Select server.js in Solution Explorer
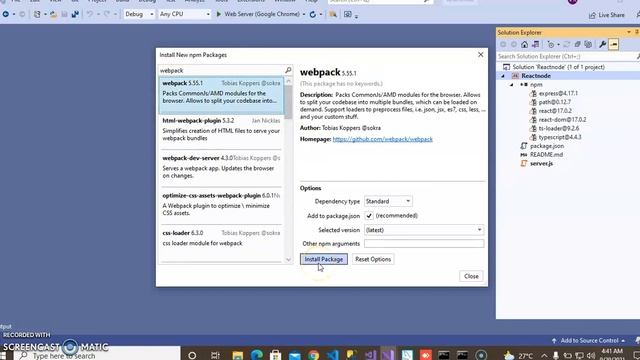This screenshot has height=360, width=640. (541, 164)
